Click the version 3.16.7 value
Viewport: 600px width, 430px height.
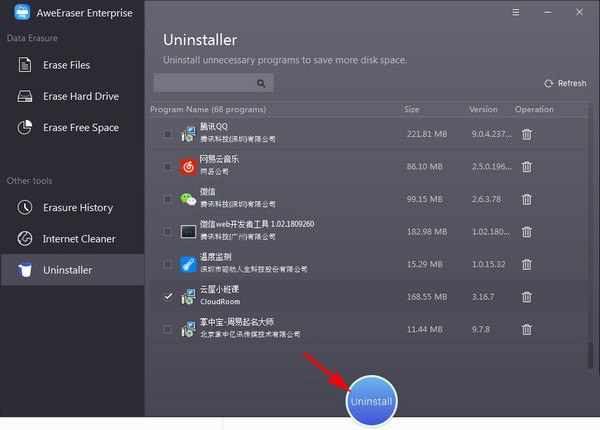[x=483, y=297]
